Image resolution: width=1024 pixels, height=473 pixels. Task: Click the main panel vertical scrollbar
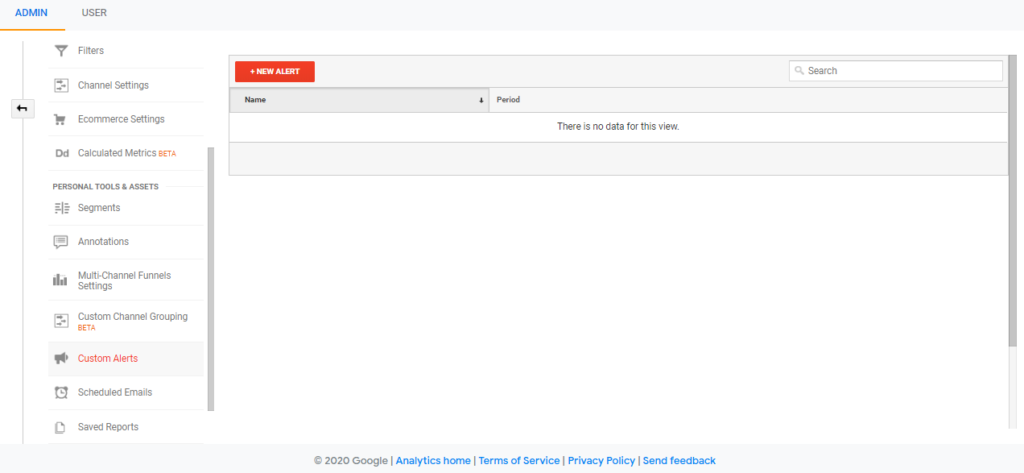click(1013, 200)
